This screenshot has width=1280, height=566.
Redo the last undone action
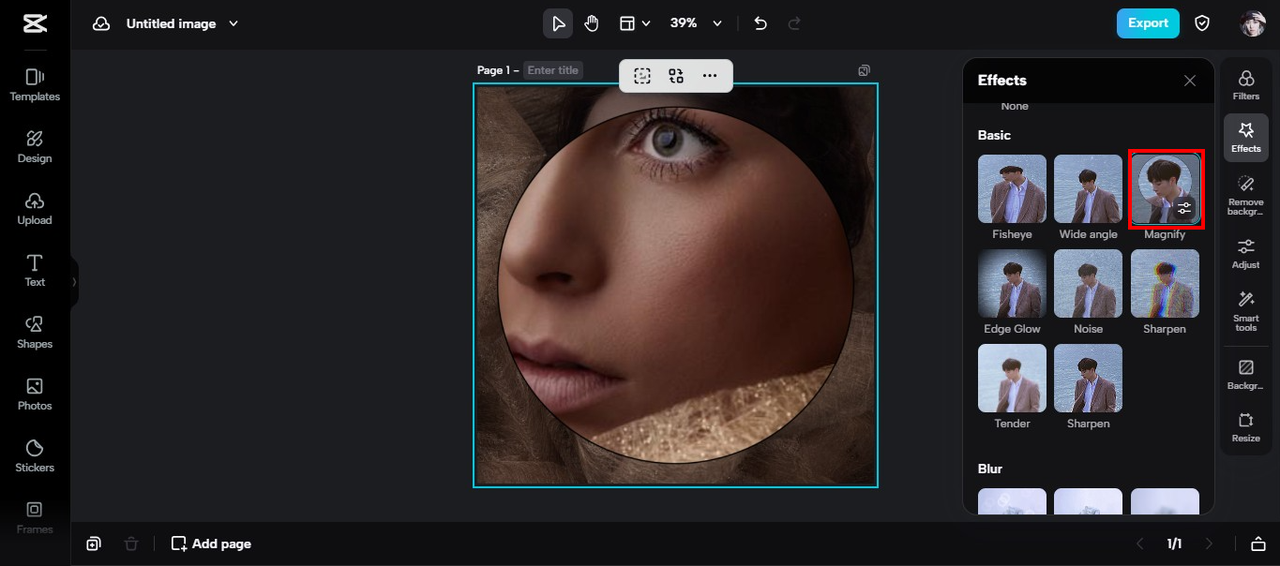coord(795,24)
